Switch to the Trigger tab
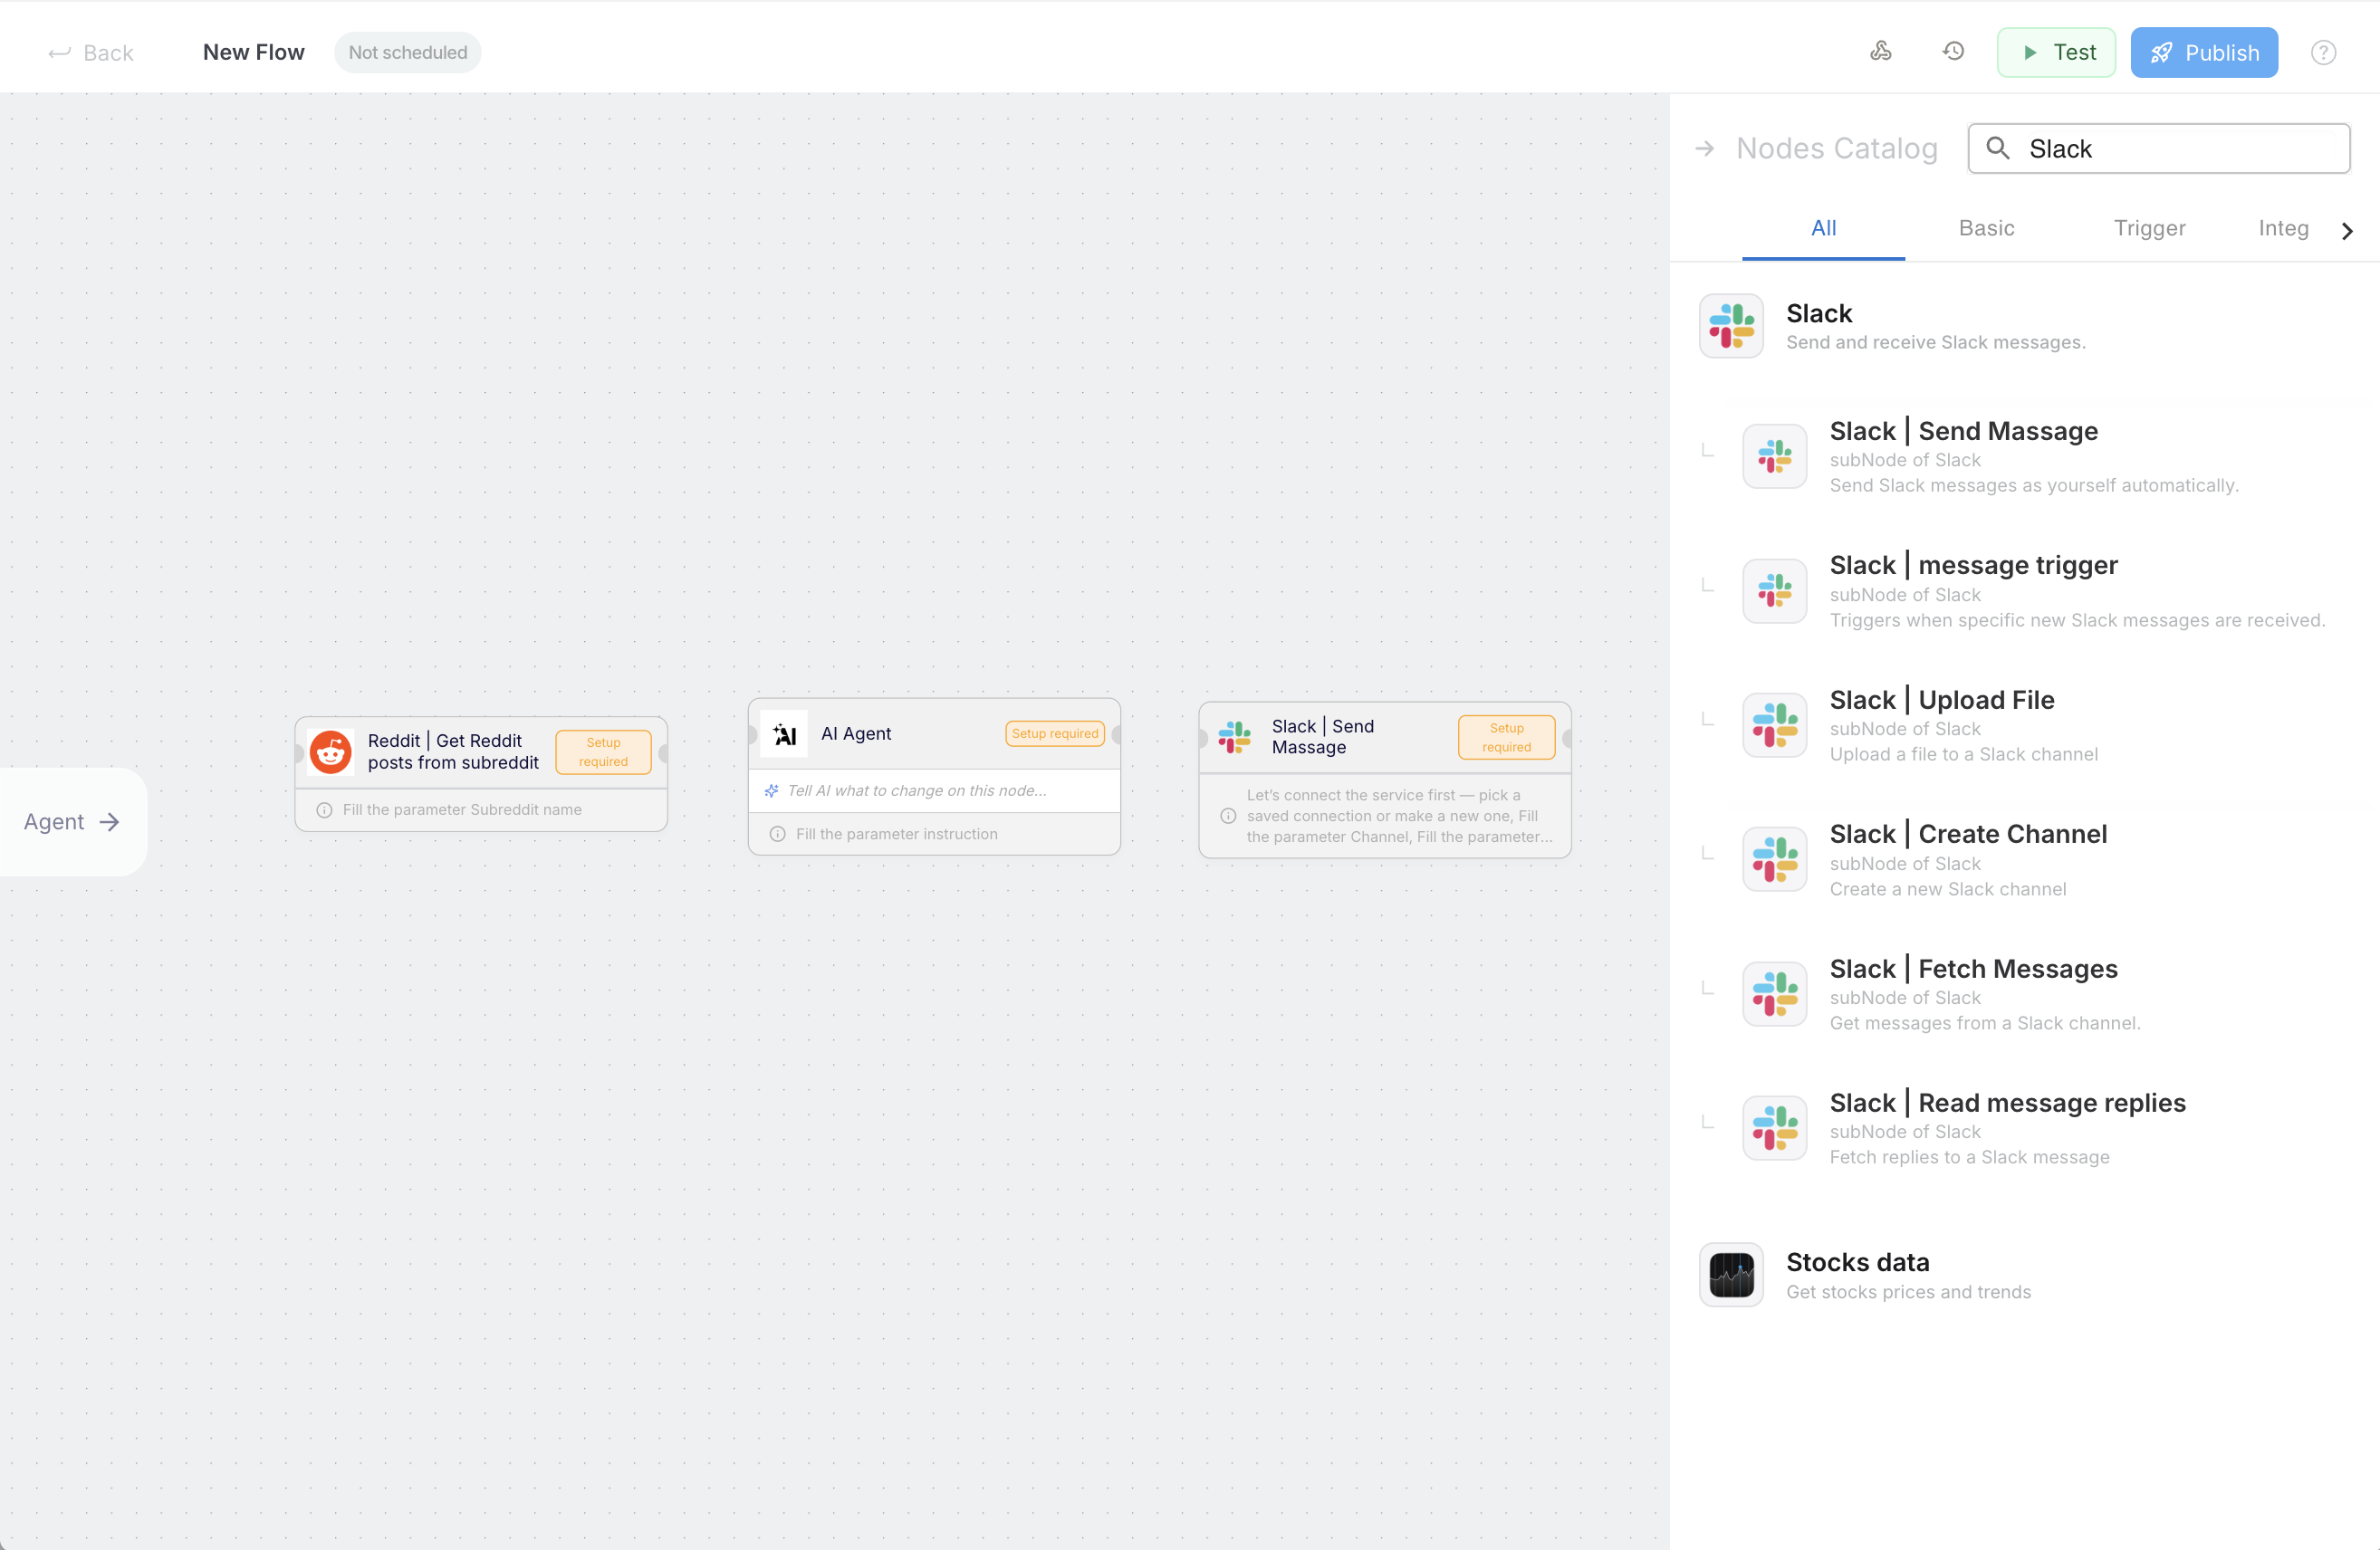The image size is (2380, 1550). [2149, 228]
